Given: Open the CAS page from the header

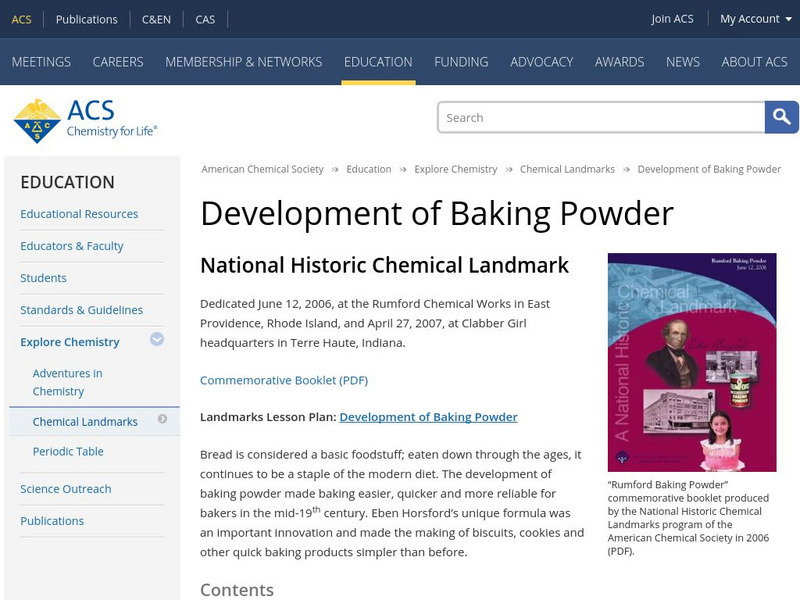Looking at the screenshot, I should pos(206,18).
